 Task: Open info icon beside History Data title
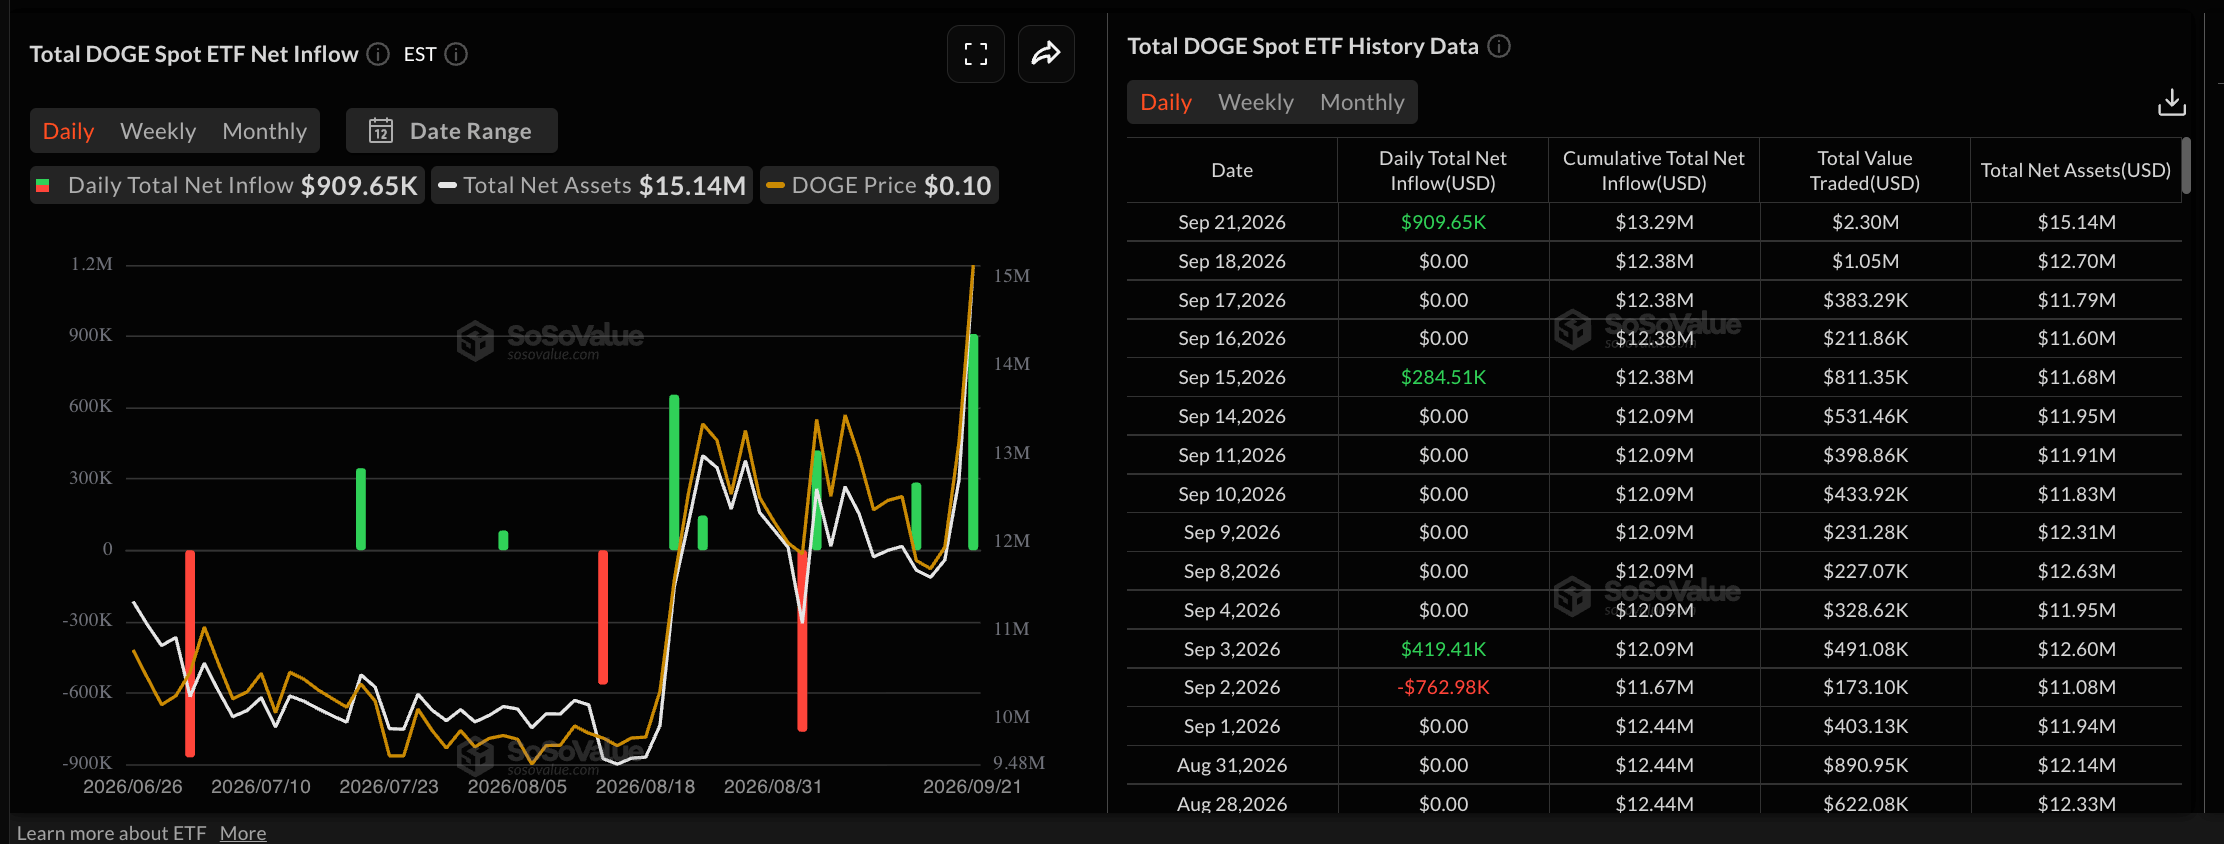pos(1498,46)
